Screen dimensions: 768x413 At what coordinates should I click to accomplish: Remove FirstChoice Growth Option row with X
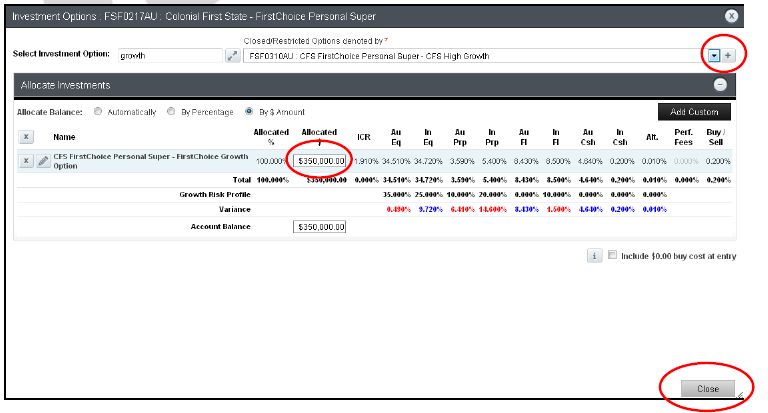coord(26,160)
